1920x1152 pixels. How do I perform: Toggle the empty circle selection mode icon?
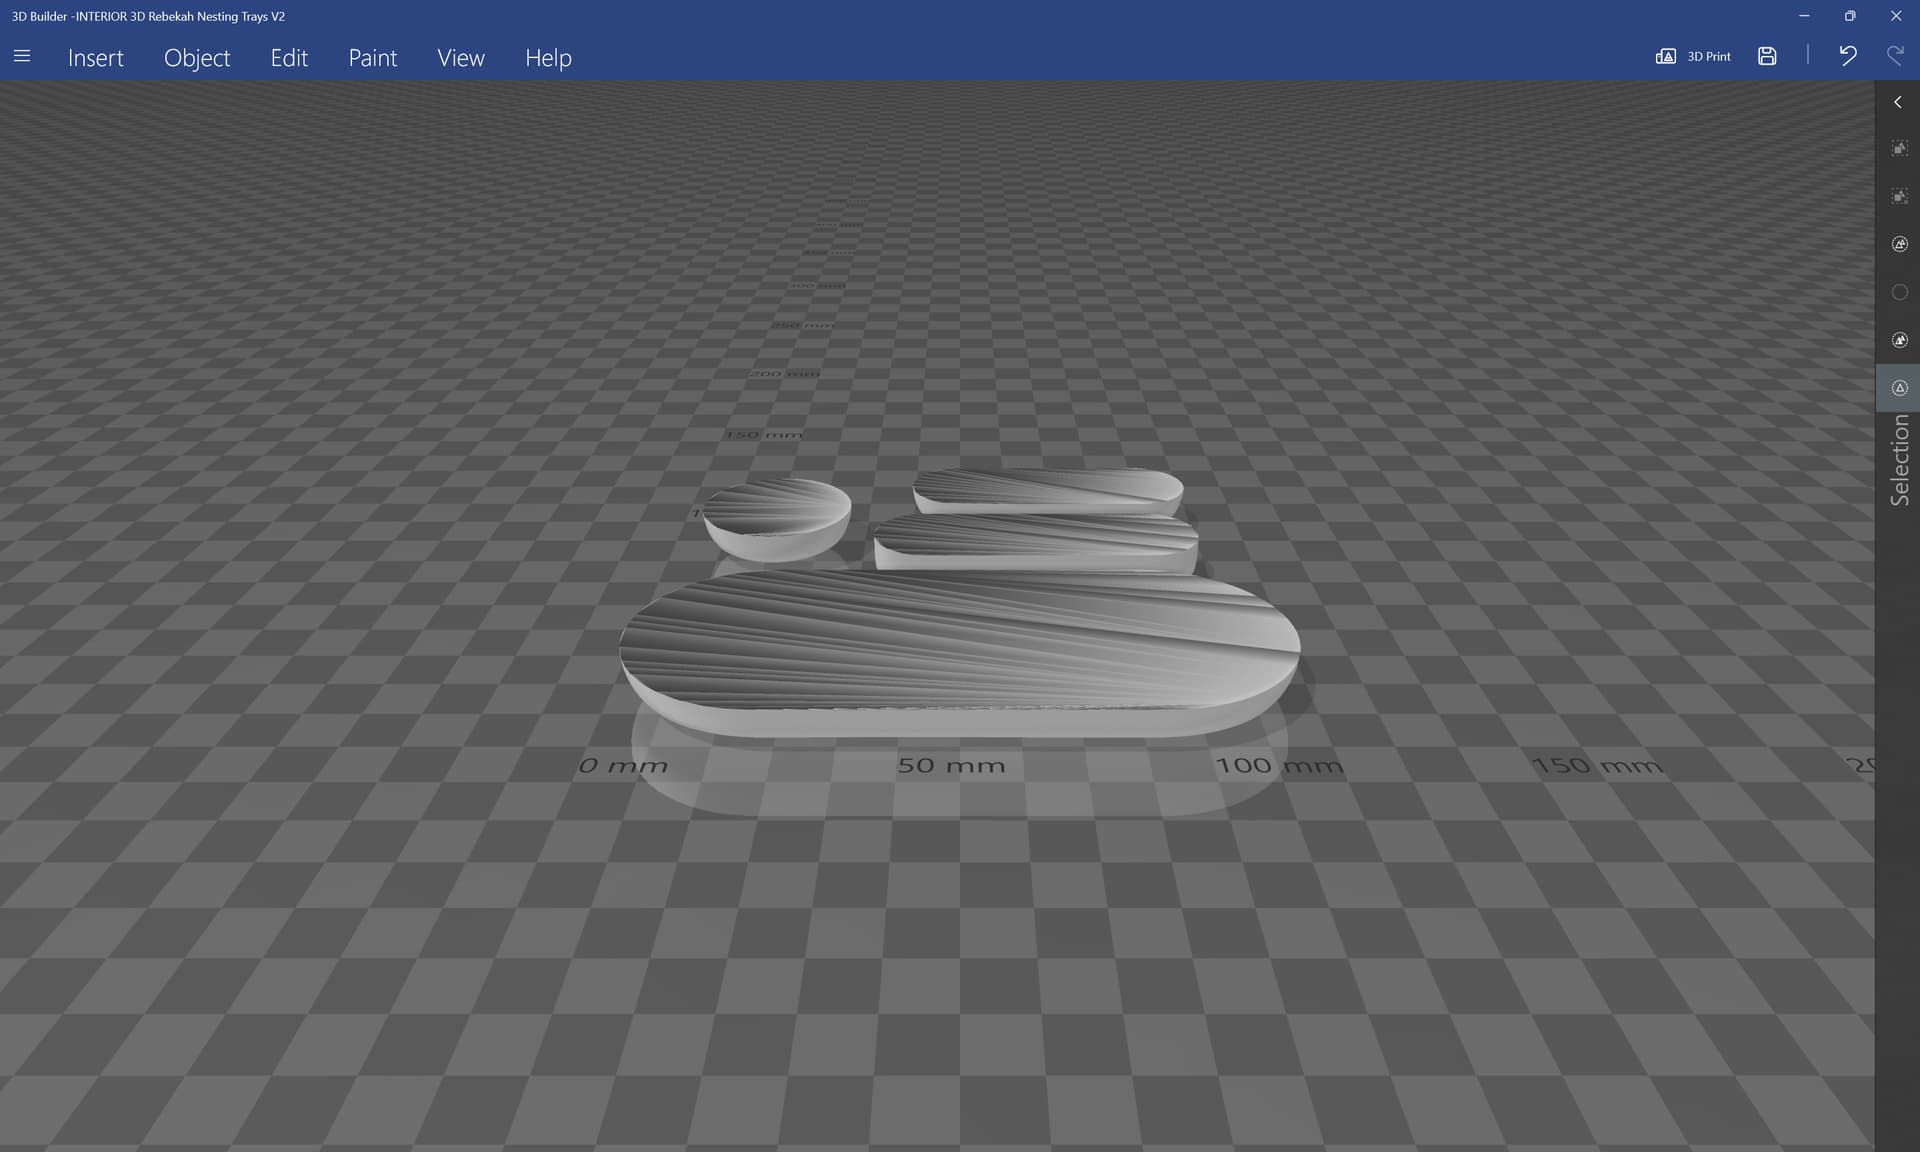click(1899, 292)
